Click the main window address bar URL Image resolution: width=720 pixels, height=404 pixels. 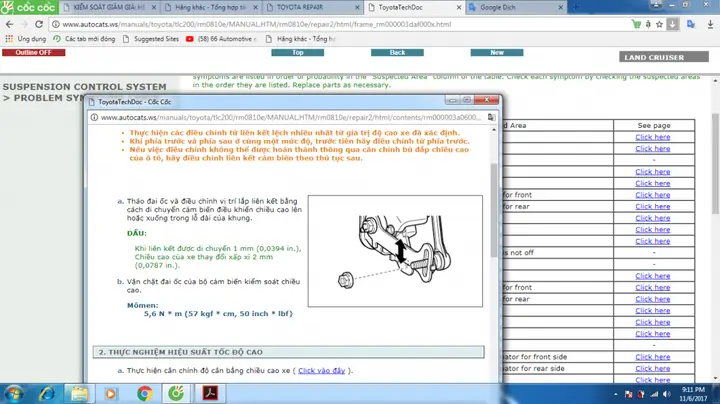coord(257,24)
